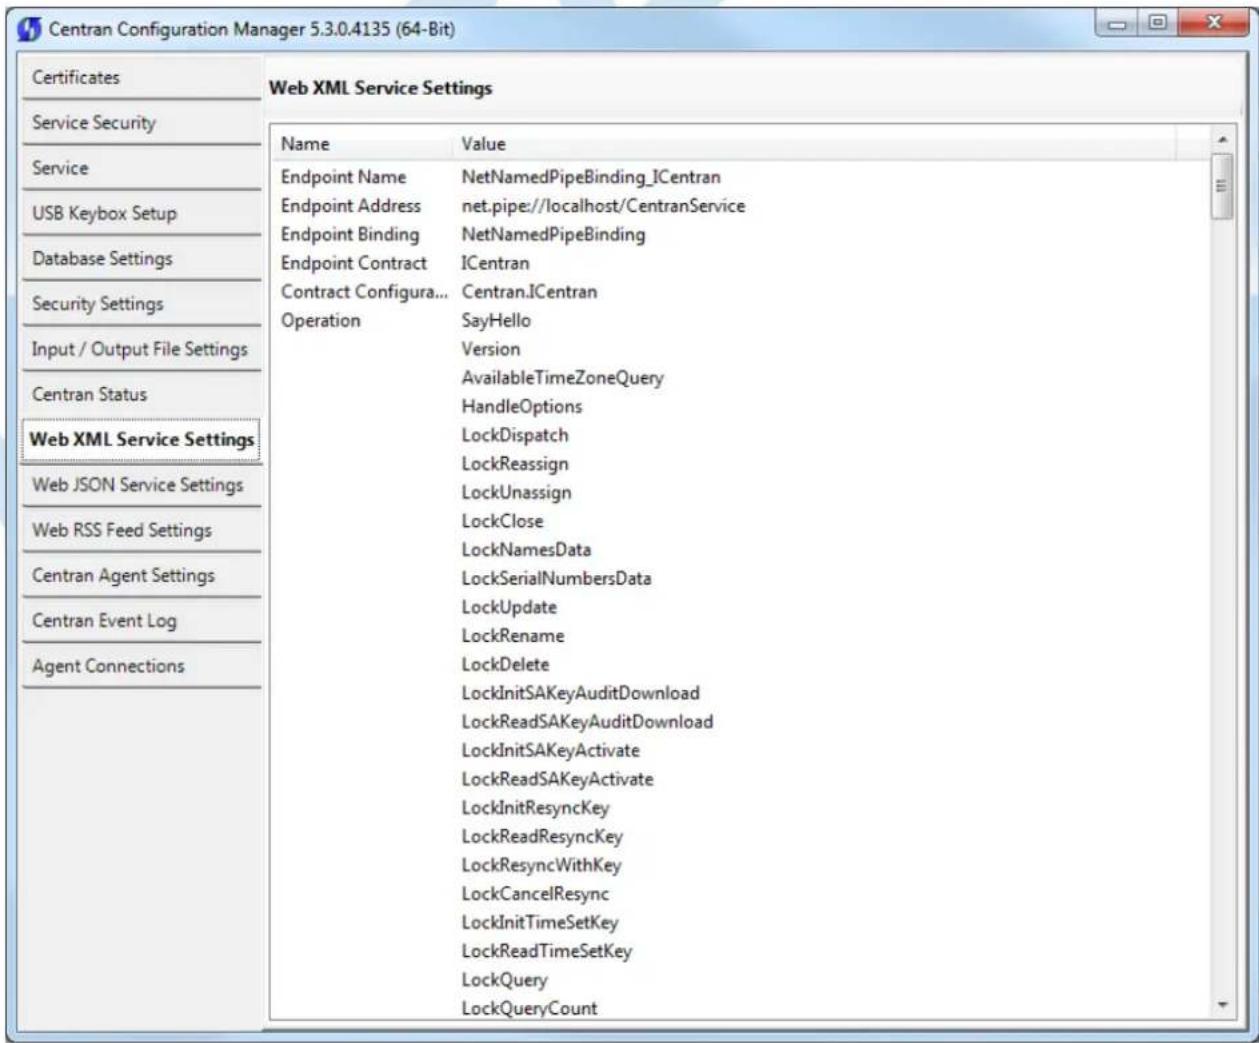Switch to Security Settings
Screen dimensions: 1259x1043
[x=140, y=303]
